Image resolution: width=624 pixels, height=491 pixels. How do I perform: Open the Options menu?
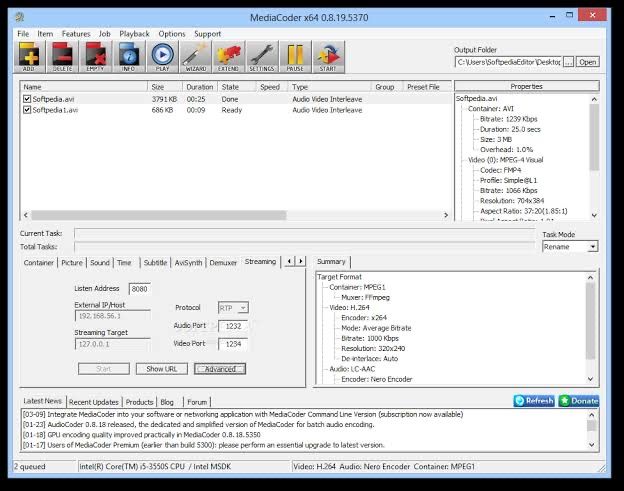pos(172,34)
